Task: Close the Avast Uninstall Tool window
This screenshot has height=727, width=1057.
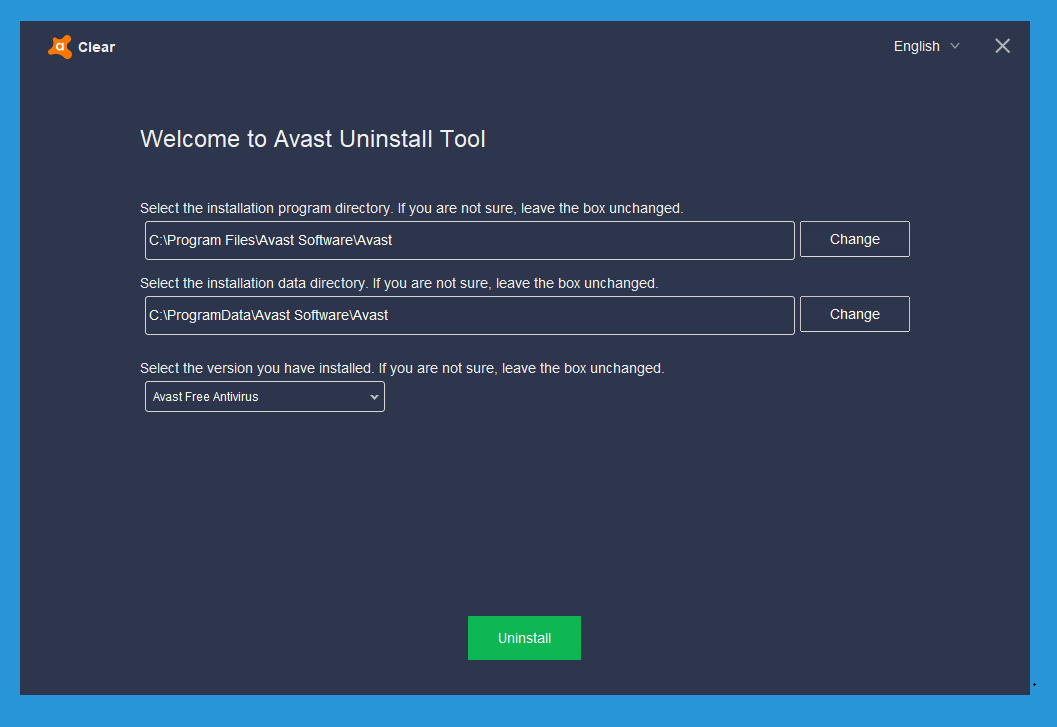Action: tap(1002, 46)
